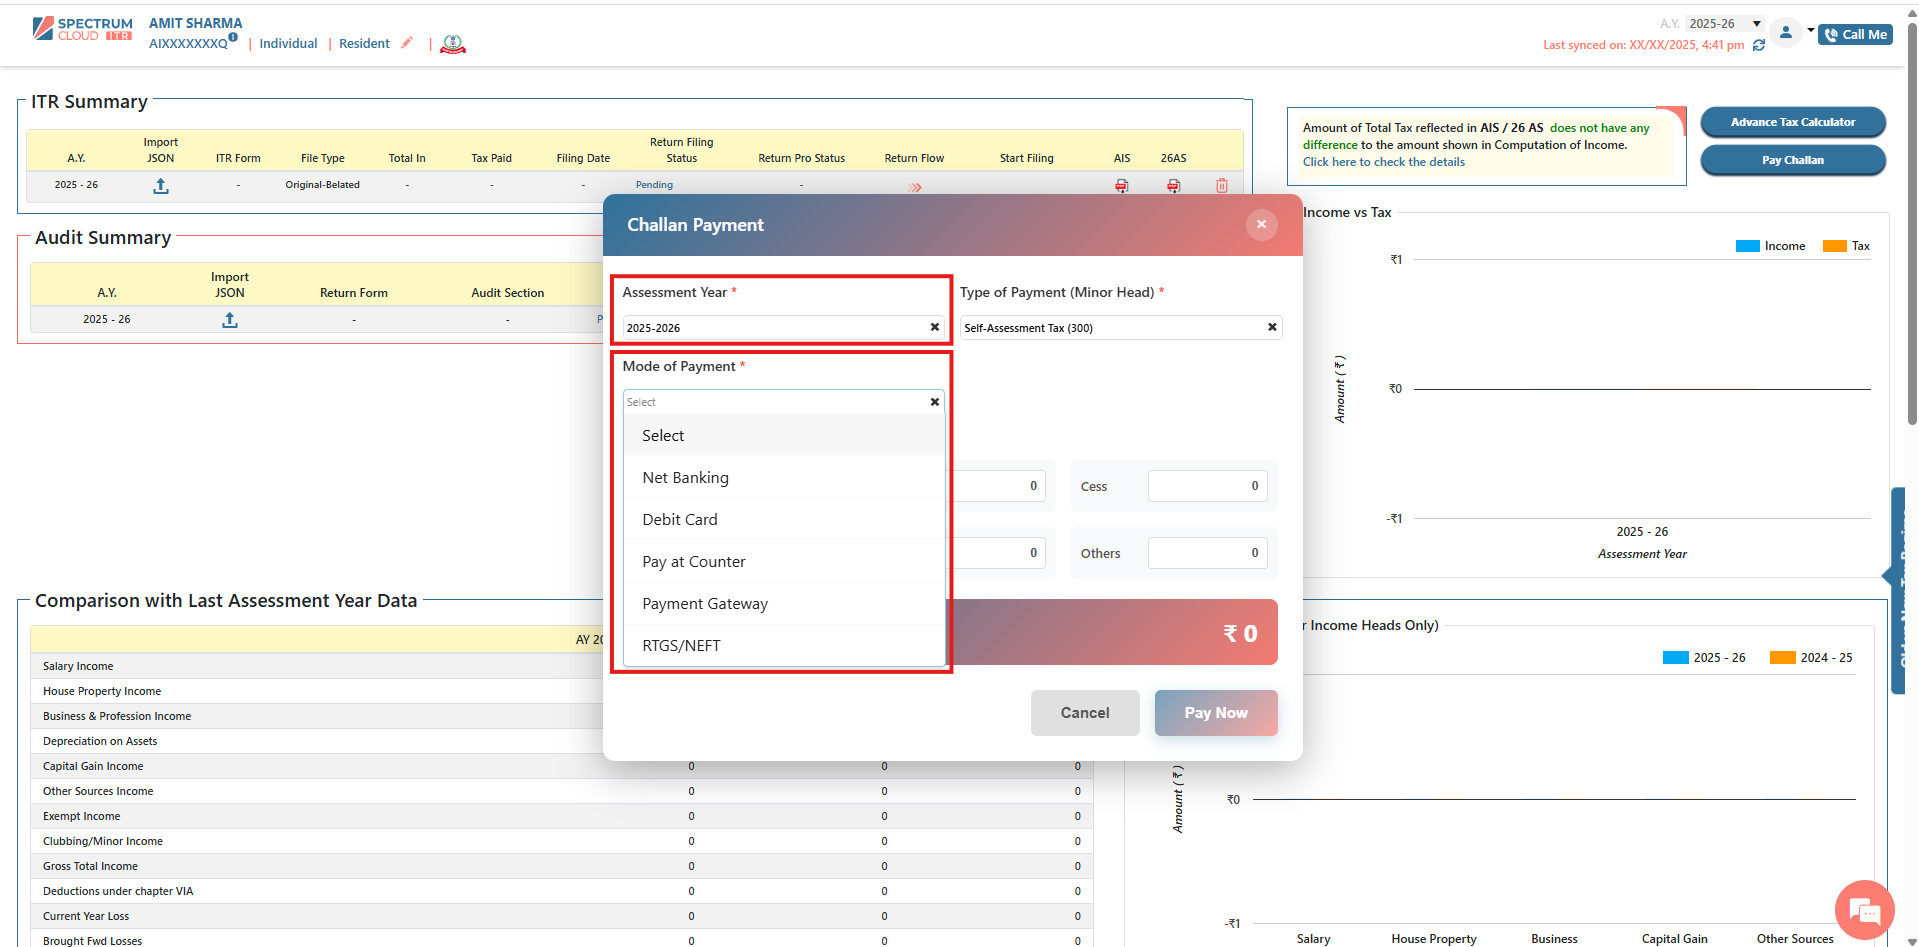Click the Advance Tax Calculator button
The image size is (1919, 947).
tap(1792, 122)
